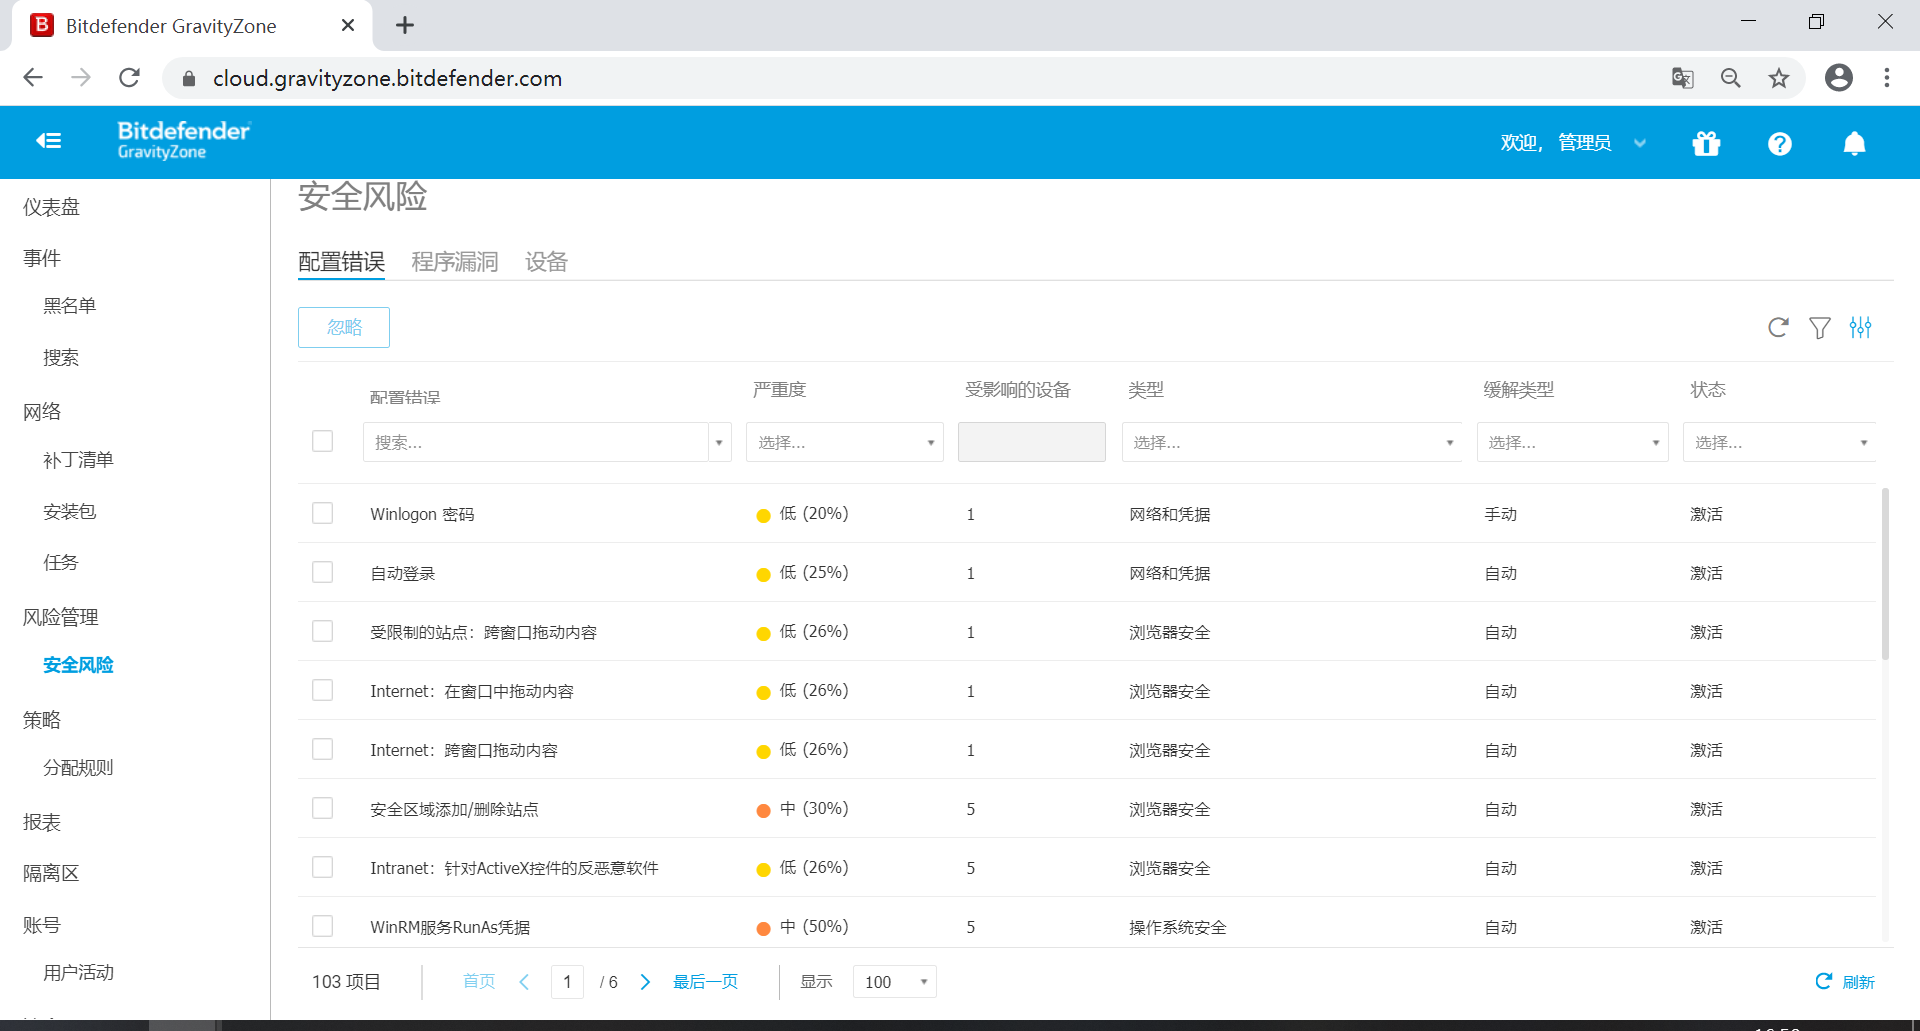
Task: Open 仪表盘 in sidebar
Action: 51,207
